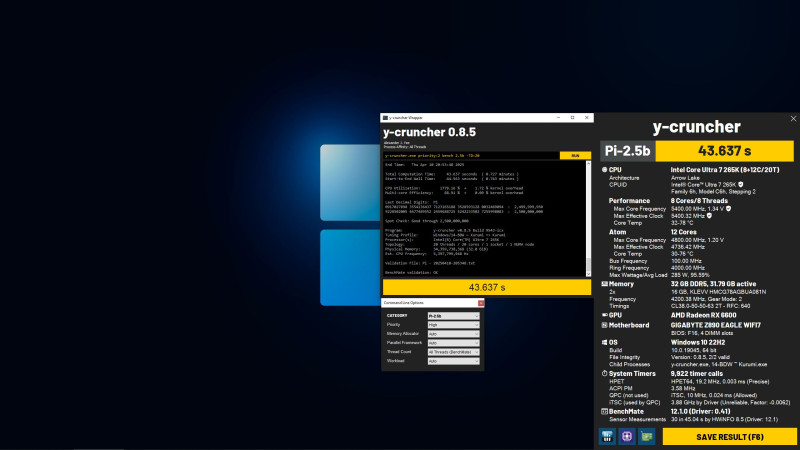Click the 'Sensor Measurements' label
This screenshot has height=450, width=800.
coord(637,419)
